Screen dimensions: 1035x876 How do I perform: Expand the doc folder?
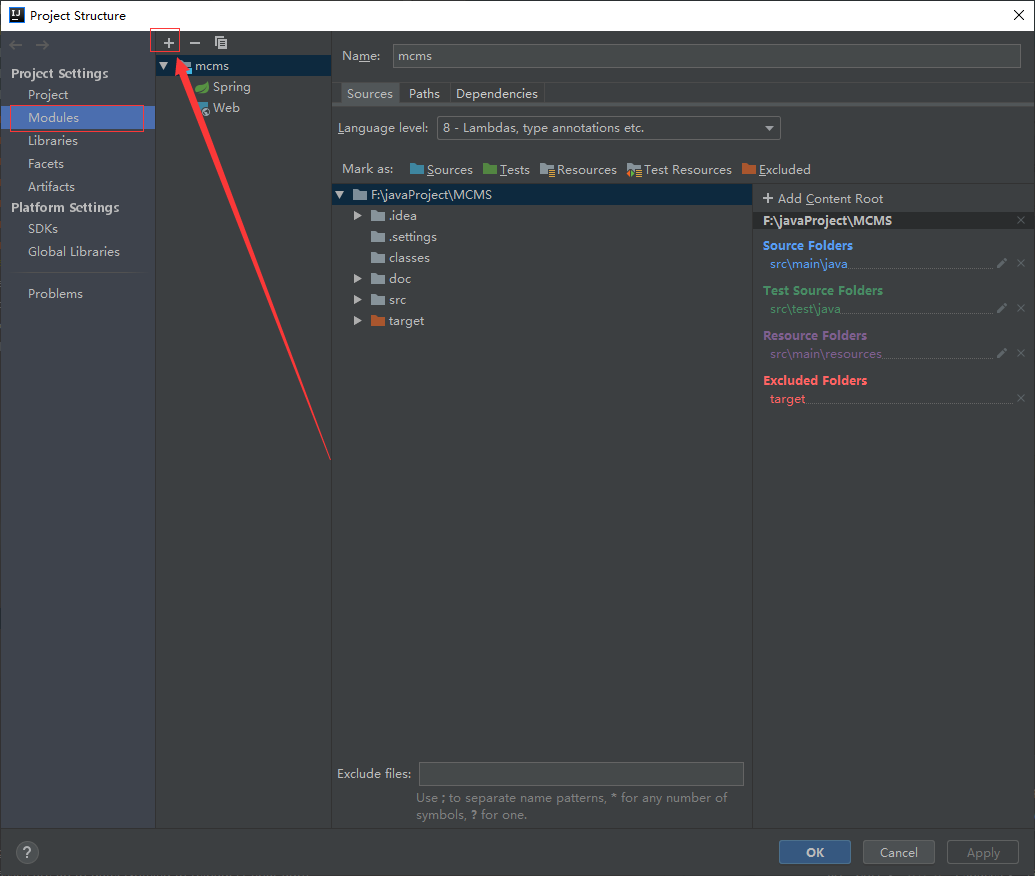coord(357,279)
